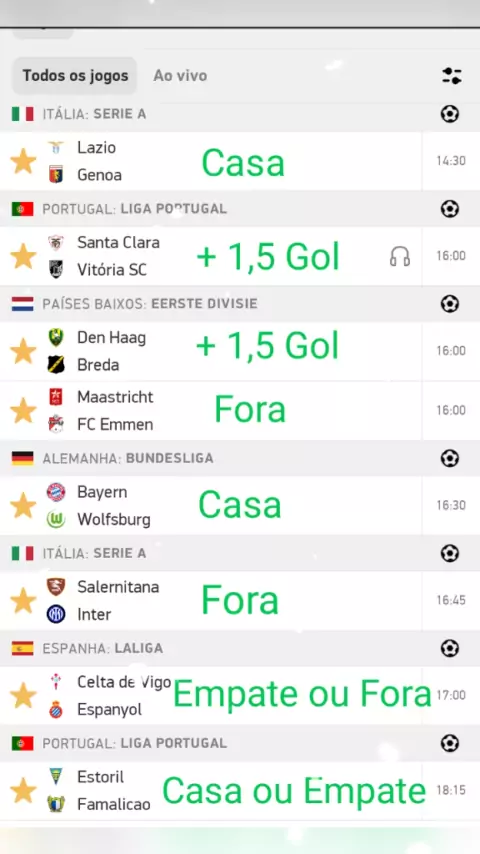Click the audio headphones icon for Santa Clara
The width and height of the screenshot is (480, 854).
[x=400, y=256]
